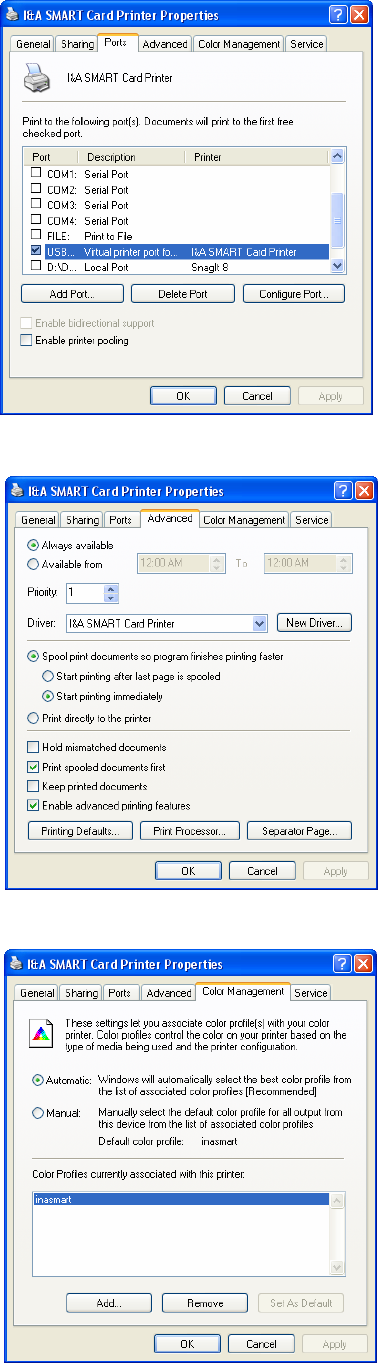Image resolution: width=378 pixels, height=1363 pixels.
Task: Open Separator Page... settings
Action: [x=300, y=831]
